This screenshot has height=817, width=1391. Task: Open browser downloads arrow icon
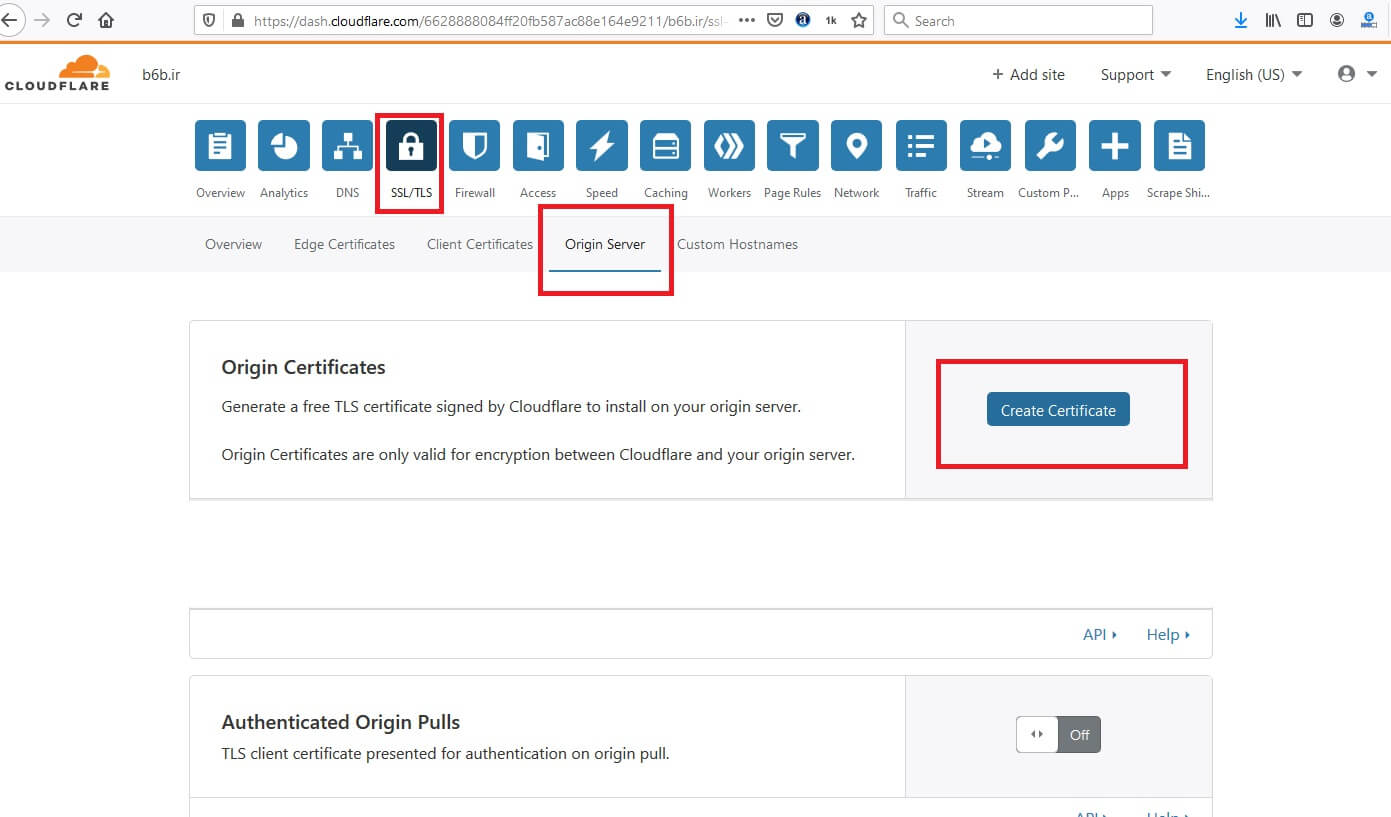1241,20
